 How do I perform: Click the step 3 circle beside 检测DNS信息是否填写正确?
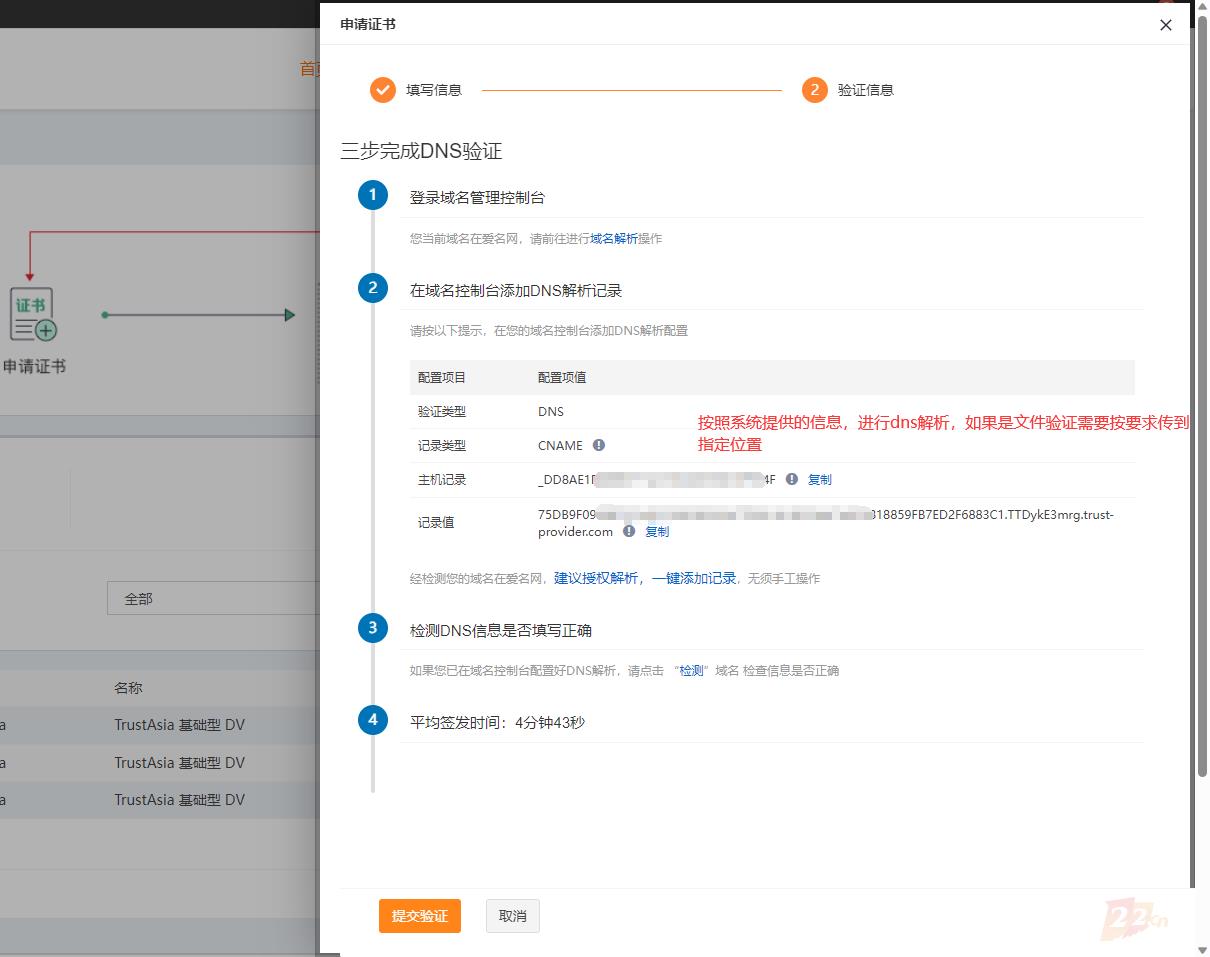click(372, 628)
